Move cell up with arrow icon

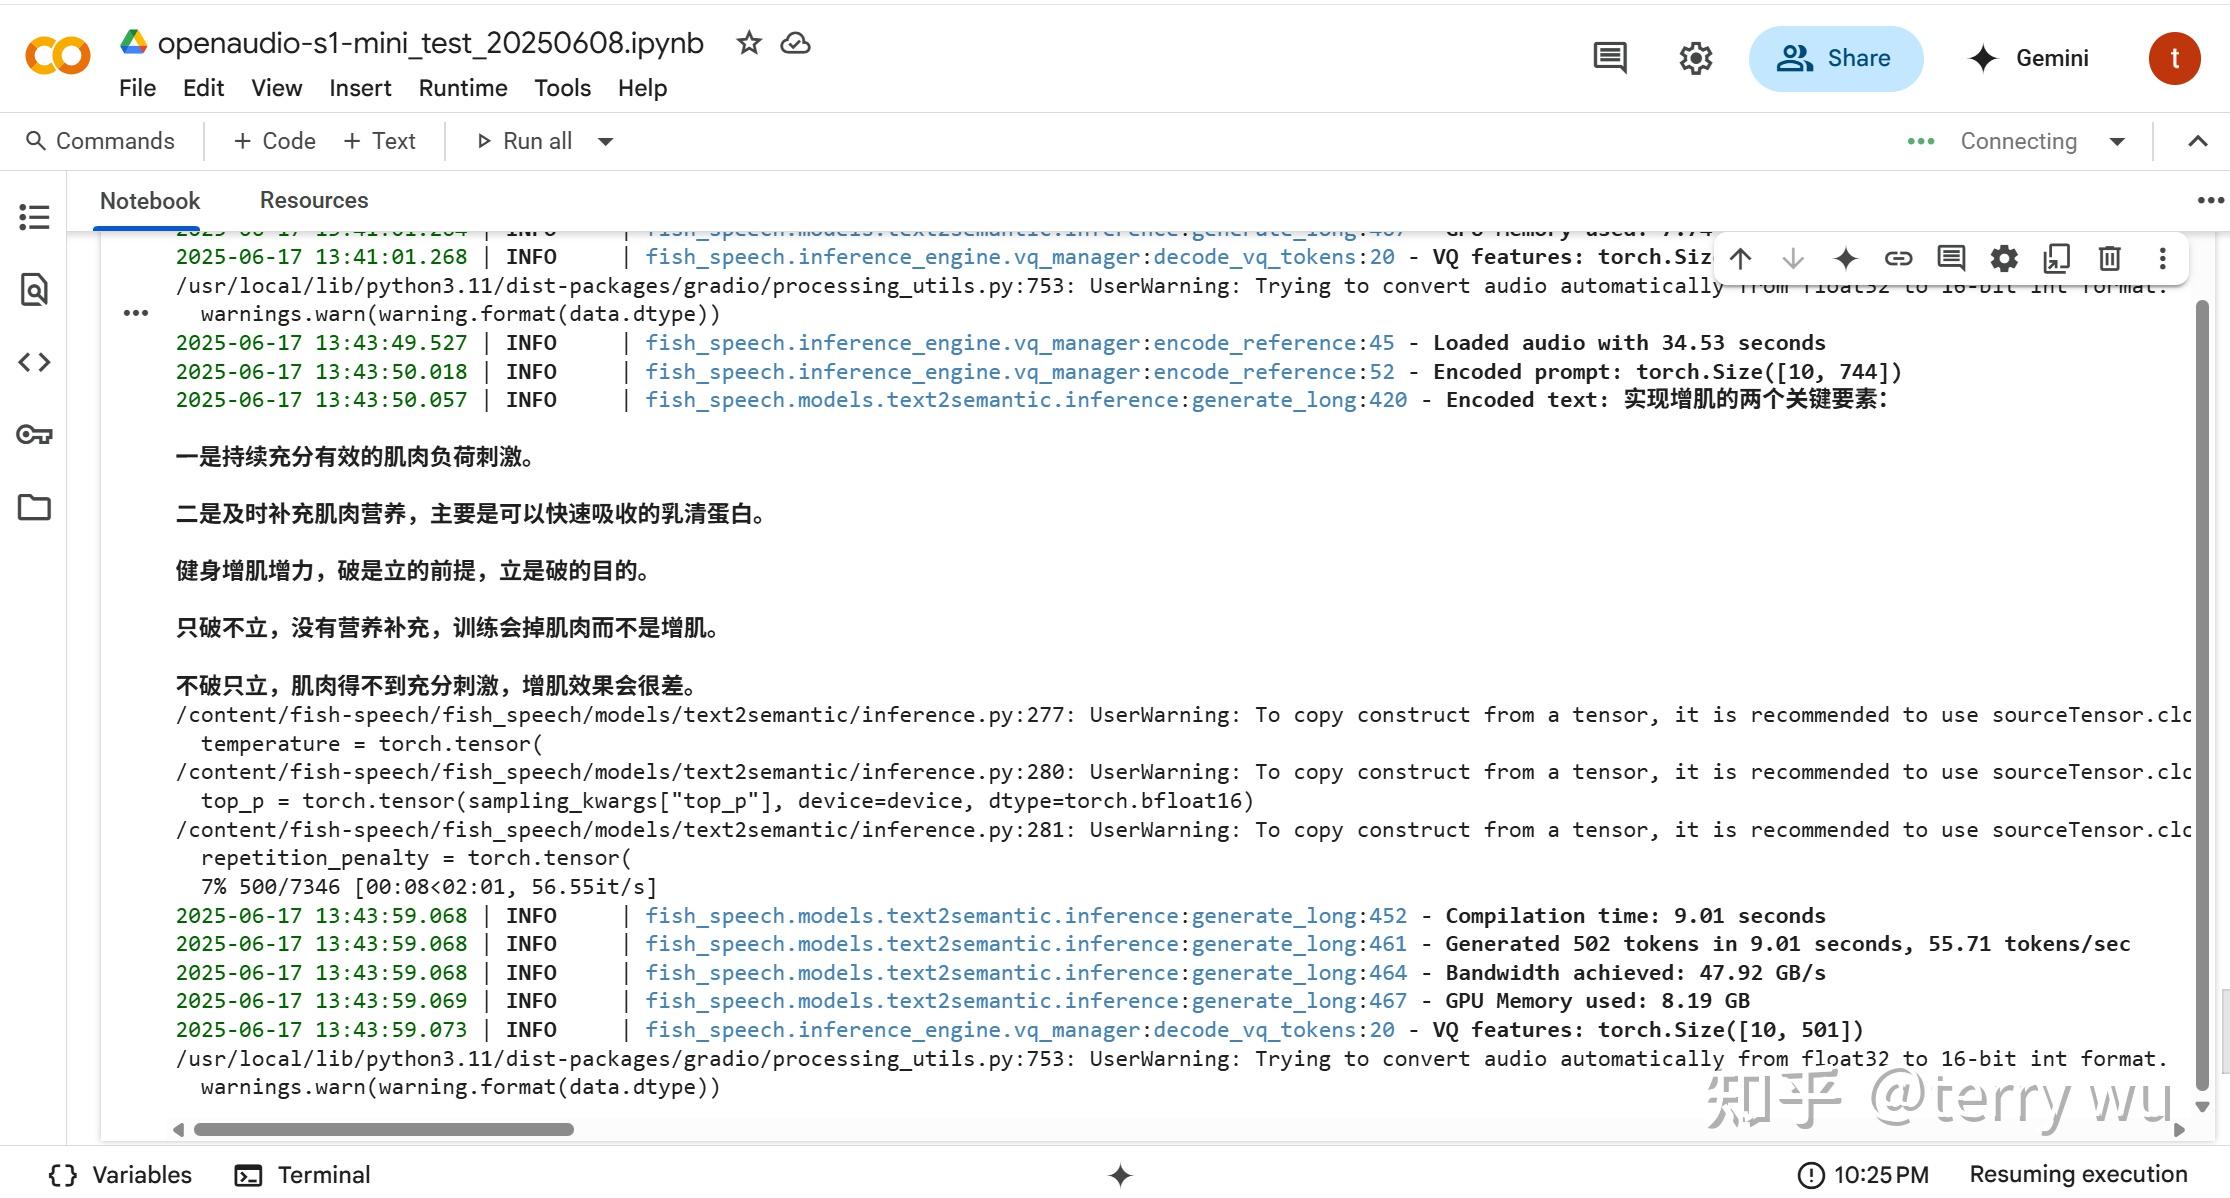pyautogui.click(x=1740, y=259)
